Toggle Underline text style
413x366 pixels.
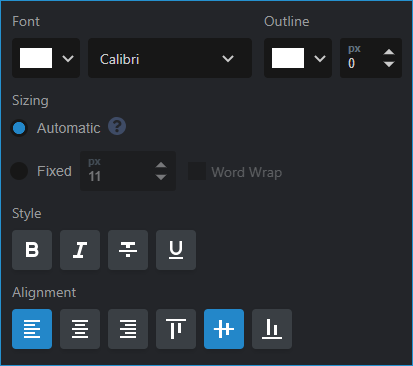click(176, 250)
